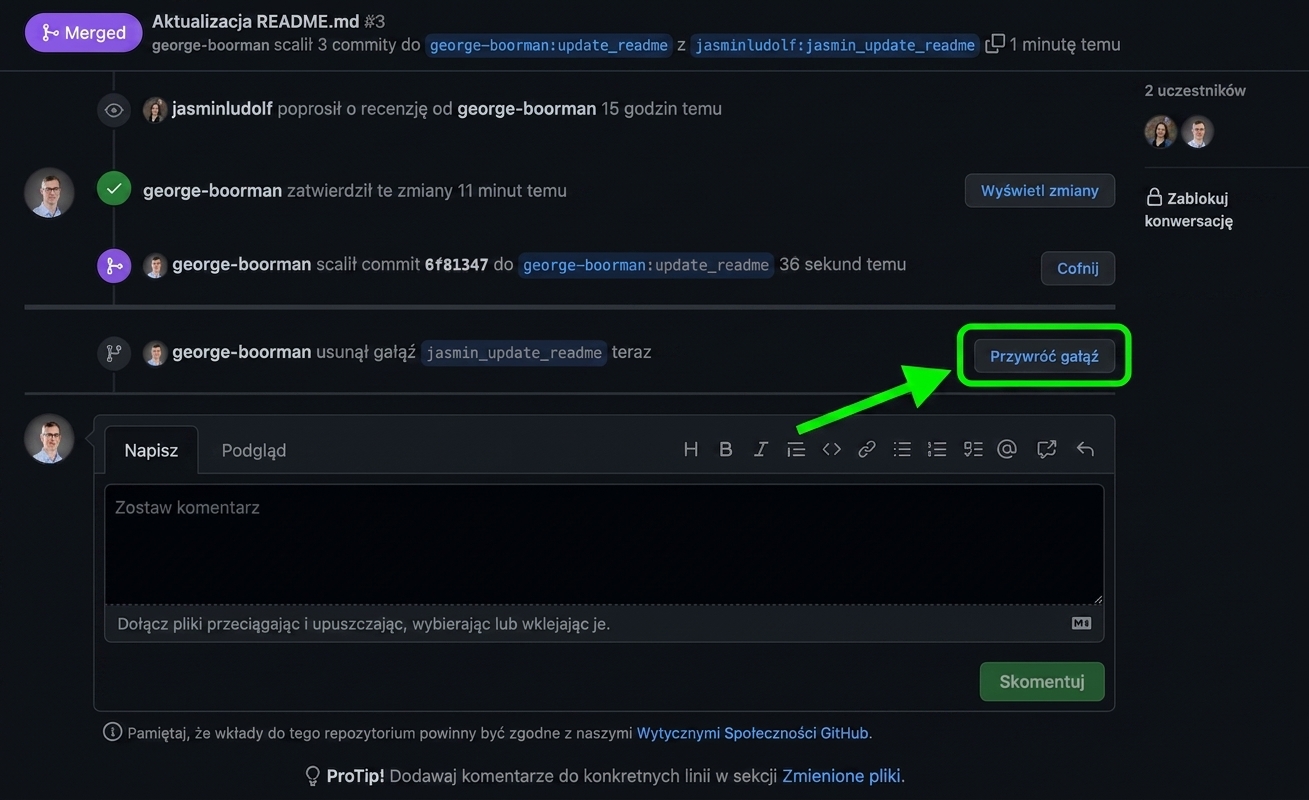Click the Przywróć gałąź button
The width and height of the screenshot is (1309, 800).
[1044, 356]
